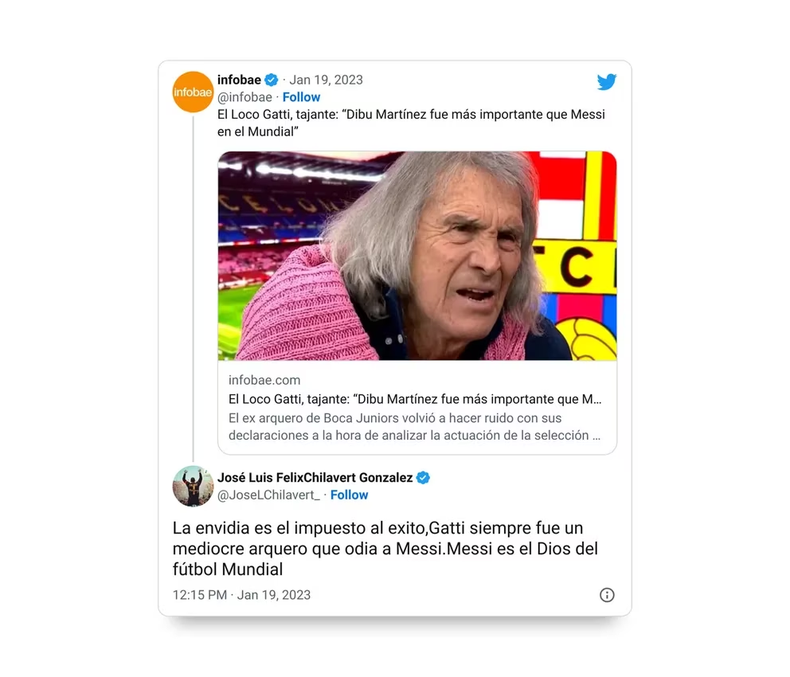Click the Twitter bird logo icon

point(607,82)
